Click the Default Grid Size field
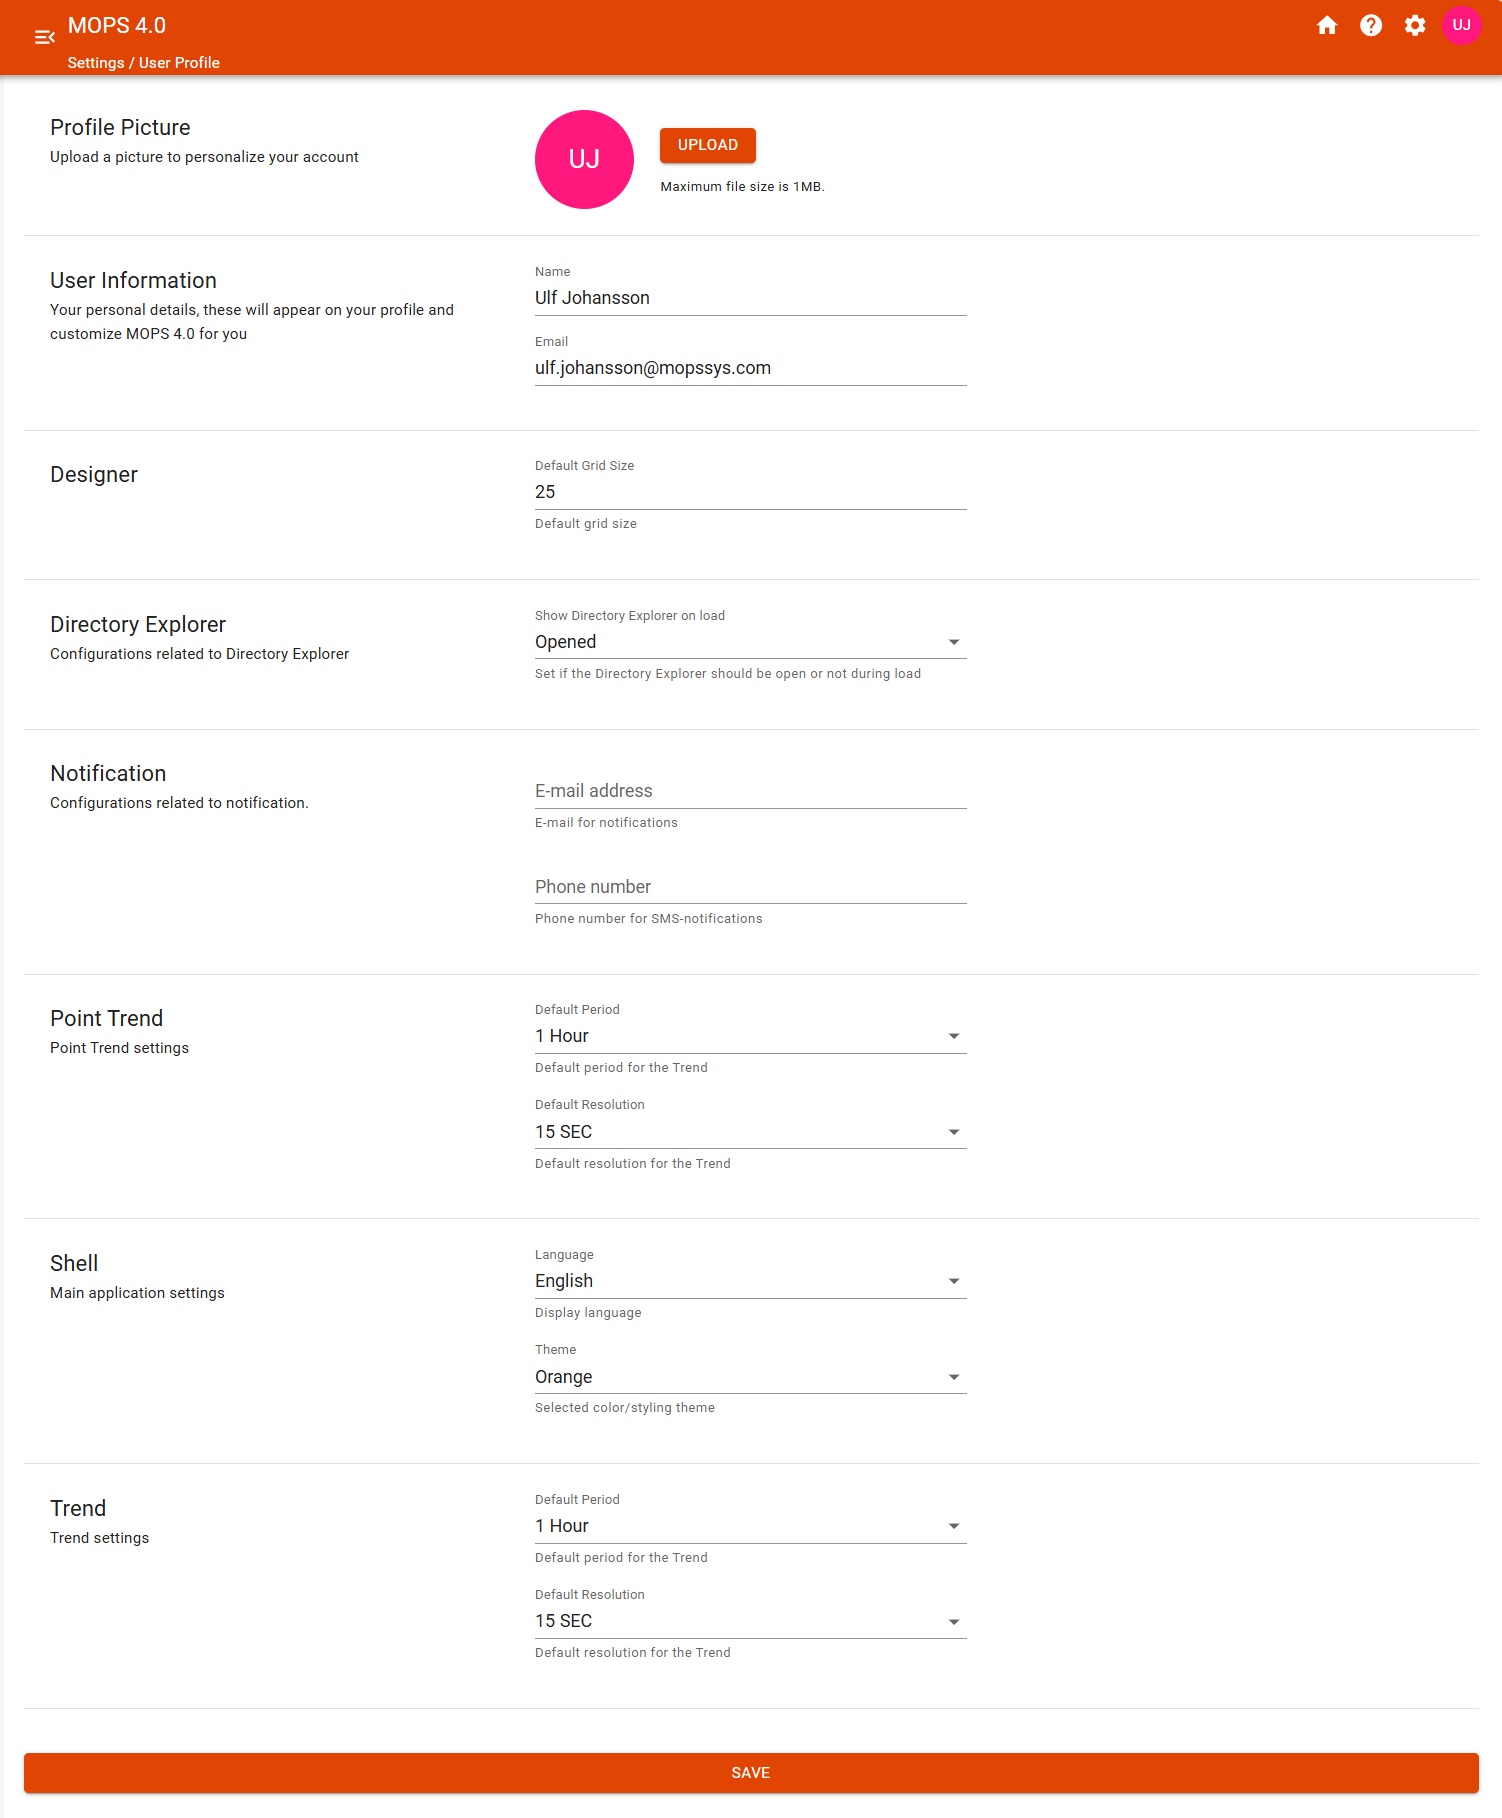 pyautogui.click(x=750, y=492)
